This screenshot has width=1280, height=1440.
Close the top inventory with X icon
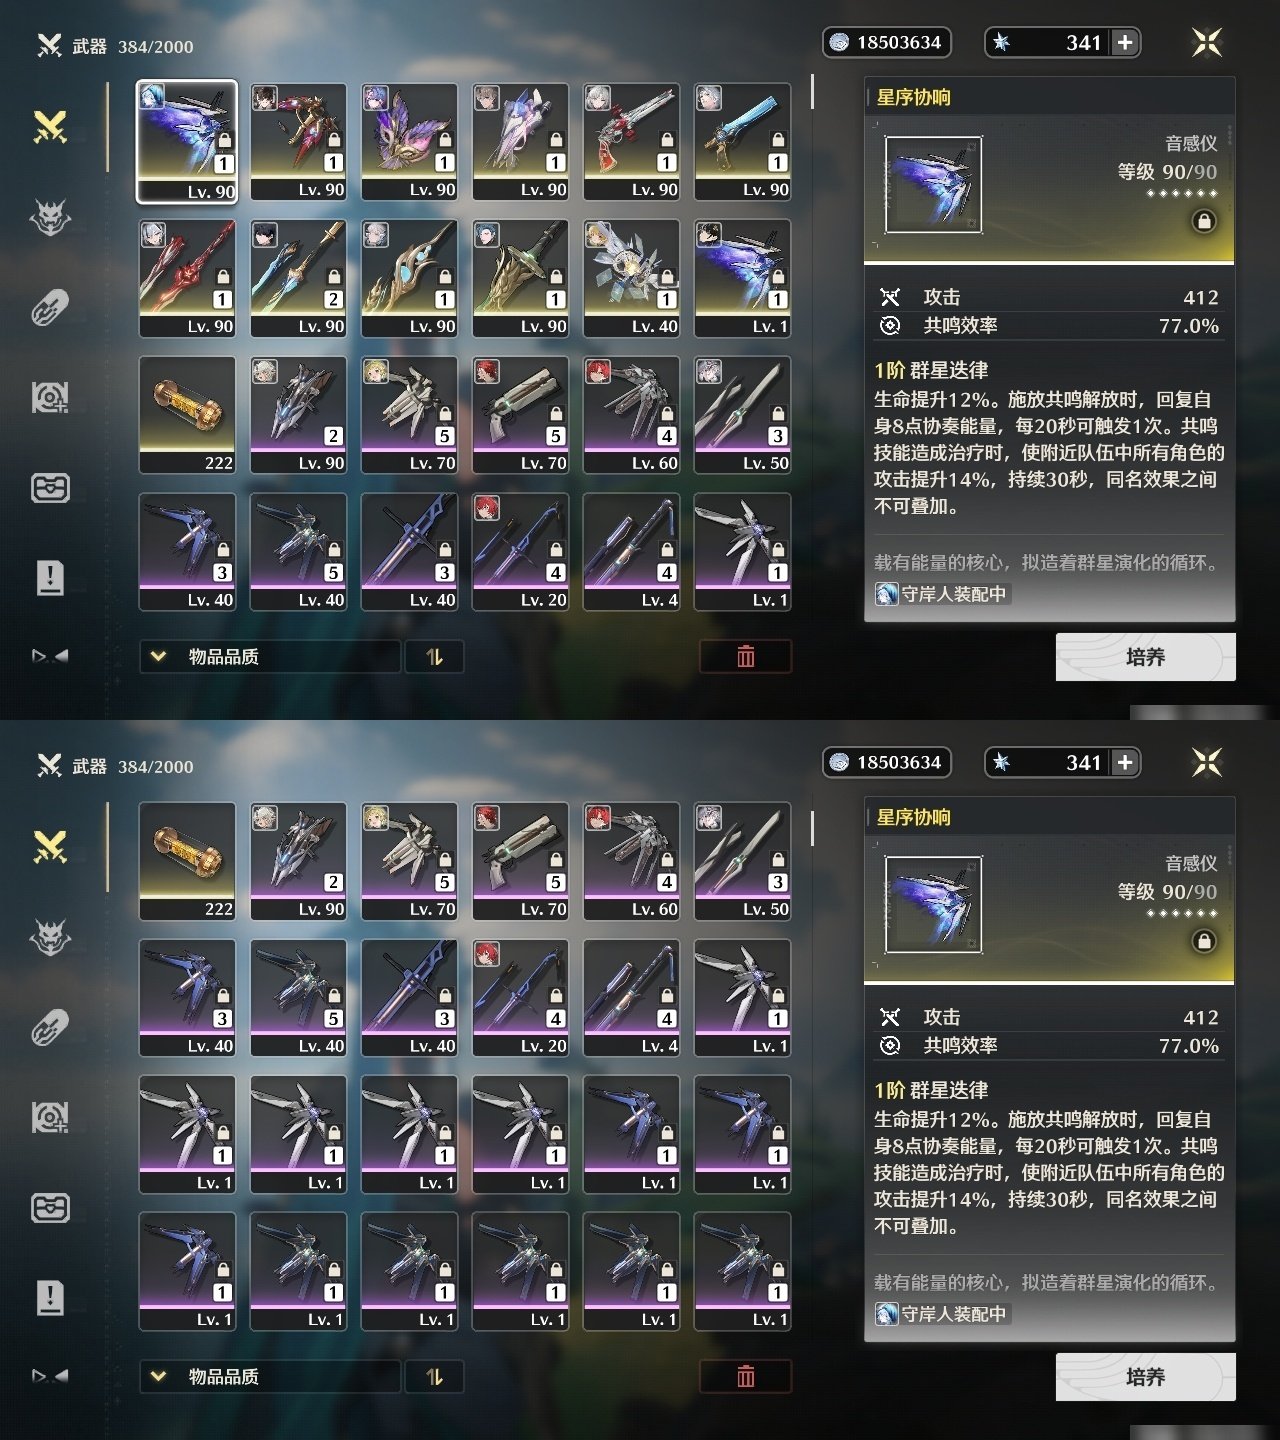(1207, 42)
